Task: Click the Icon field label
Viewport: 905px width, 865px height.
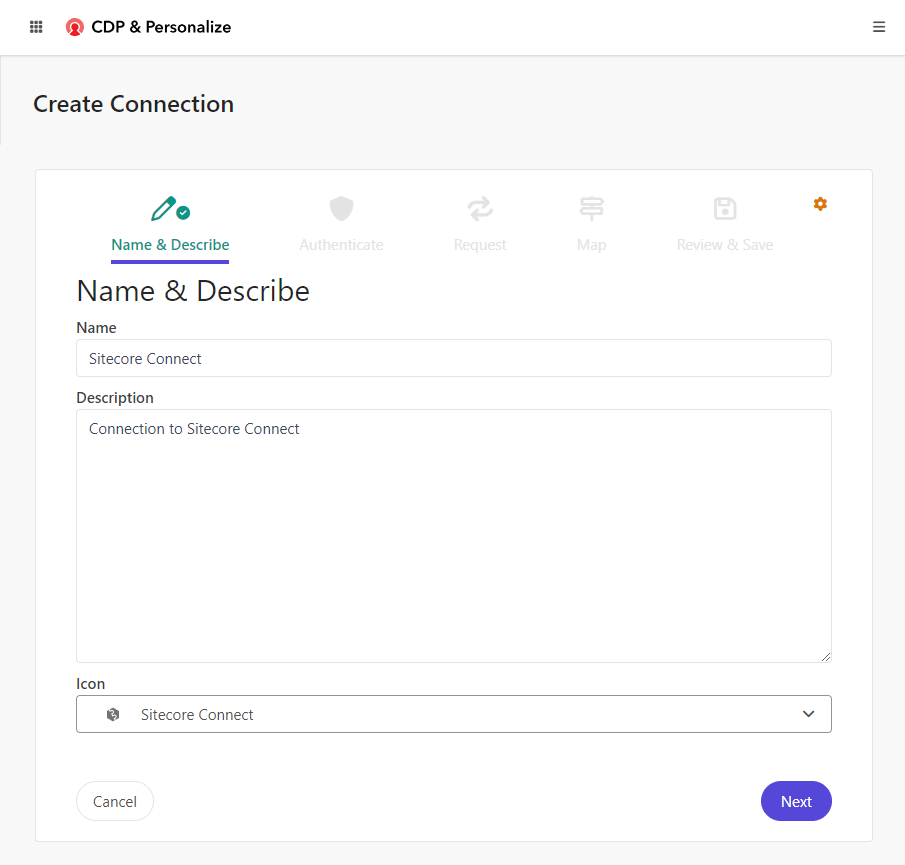Action: point(91,684)
